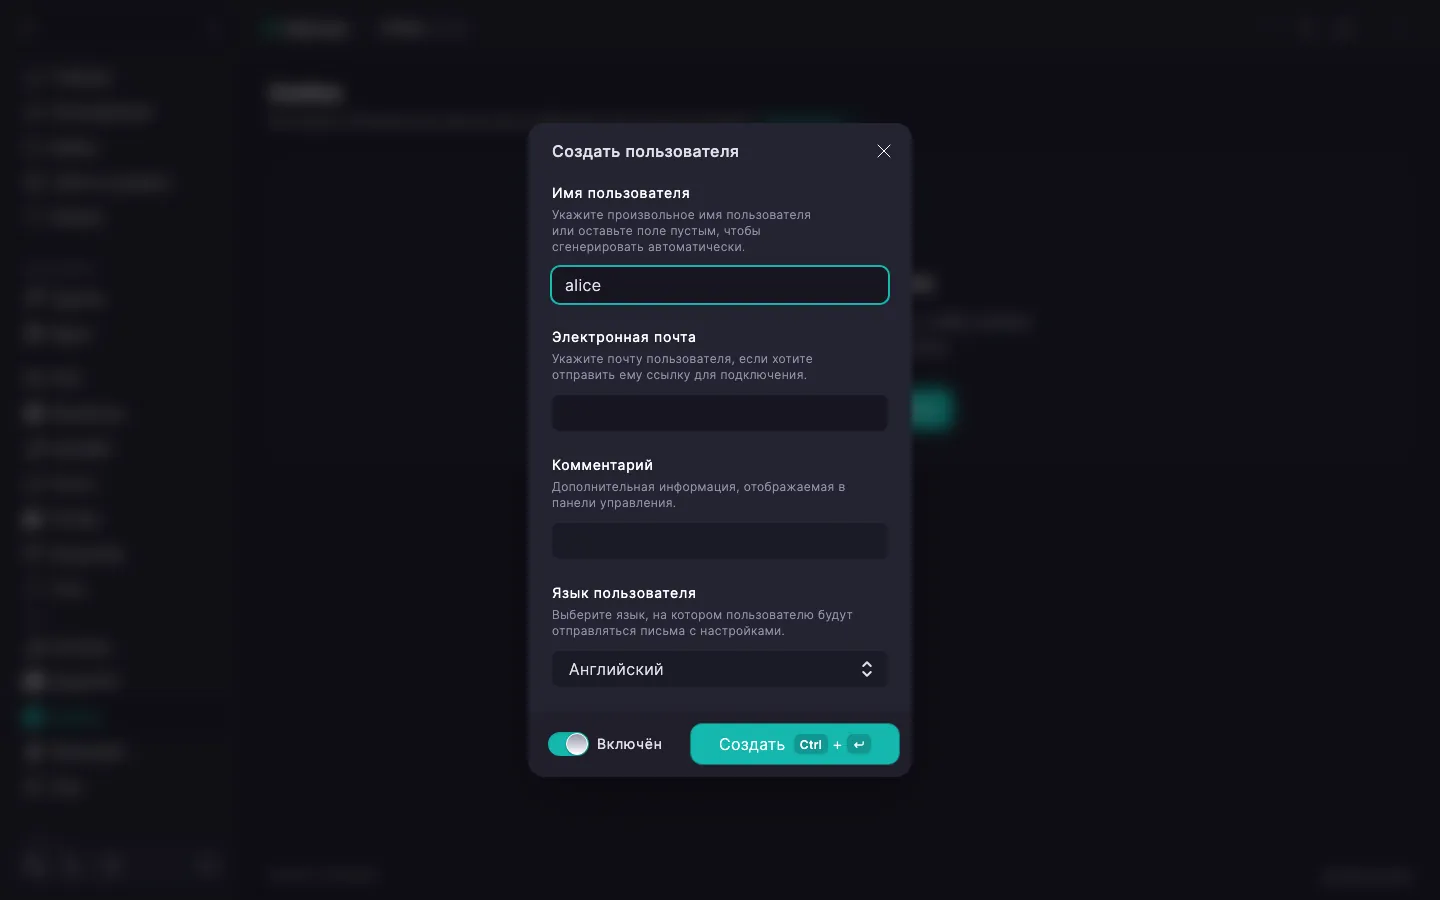Viewport: 1440px width, 900px height.
Task: Click the username hint about auto-generation
Action: coord(681,231)
